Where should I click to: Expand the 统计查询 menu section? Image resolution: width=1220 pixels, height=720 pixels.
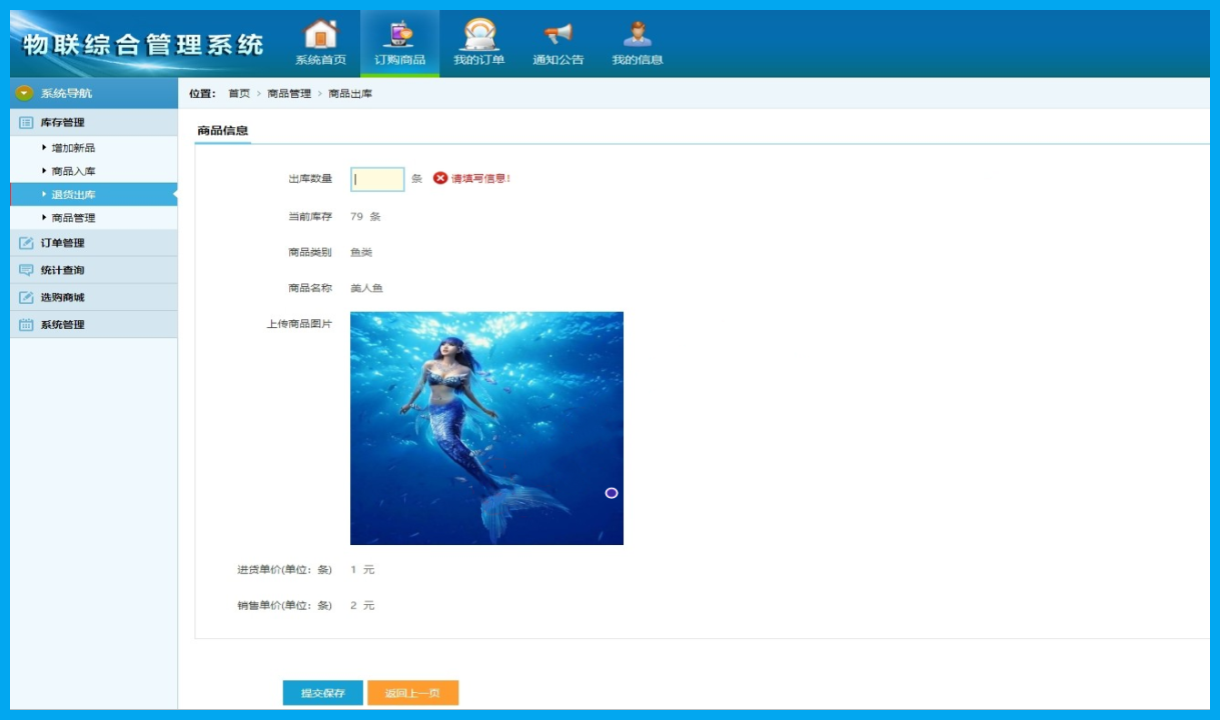94,270
